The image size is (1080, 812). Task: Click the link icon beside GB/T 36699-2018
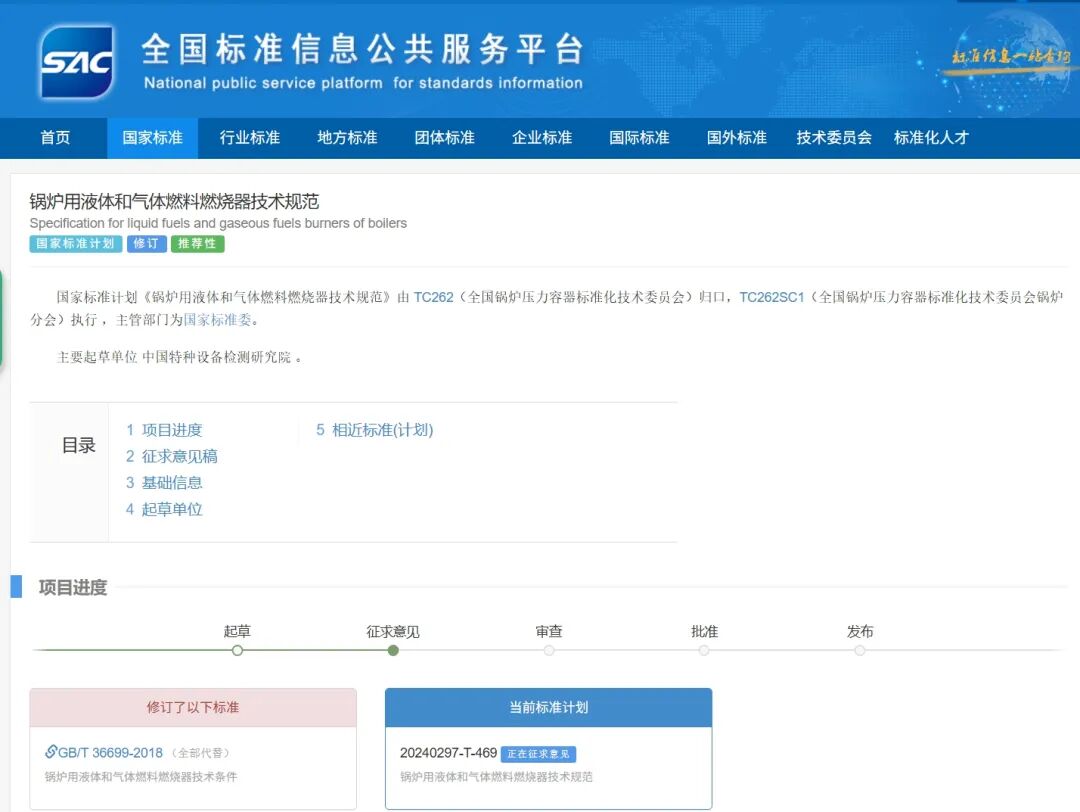pyautogui.click(x=51, y=752)
